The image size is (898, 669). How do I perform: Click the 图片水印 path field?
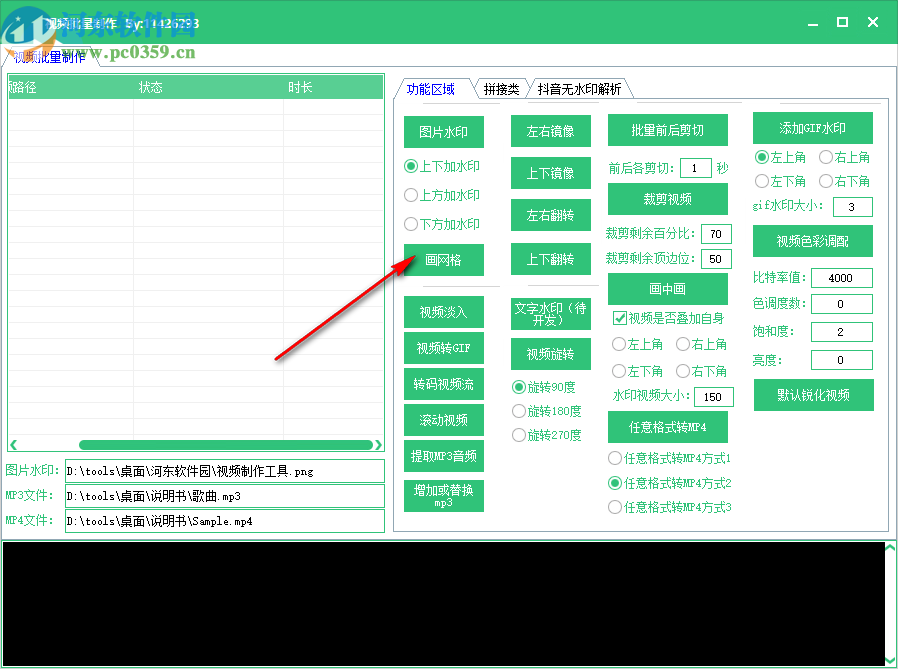(224, 471)
